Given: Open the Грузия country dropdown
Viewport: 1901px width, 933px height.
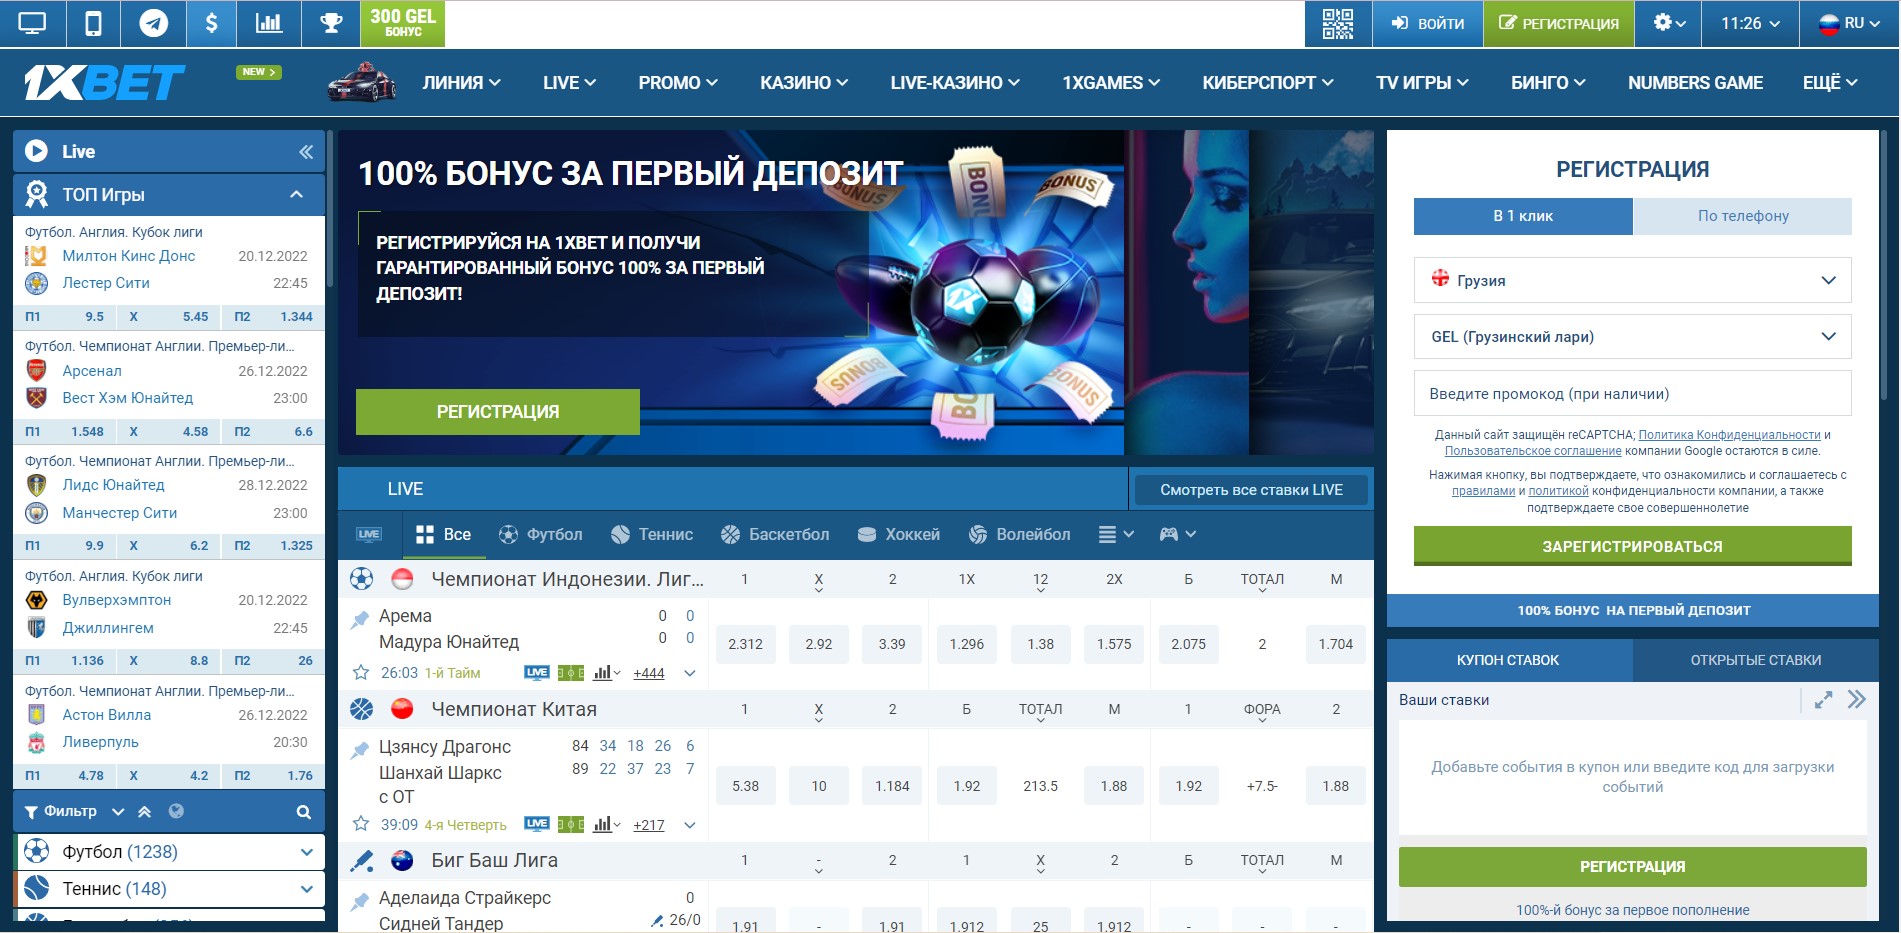Looking at the screenshot, I should pos(1632,280).
